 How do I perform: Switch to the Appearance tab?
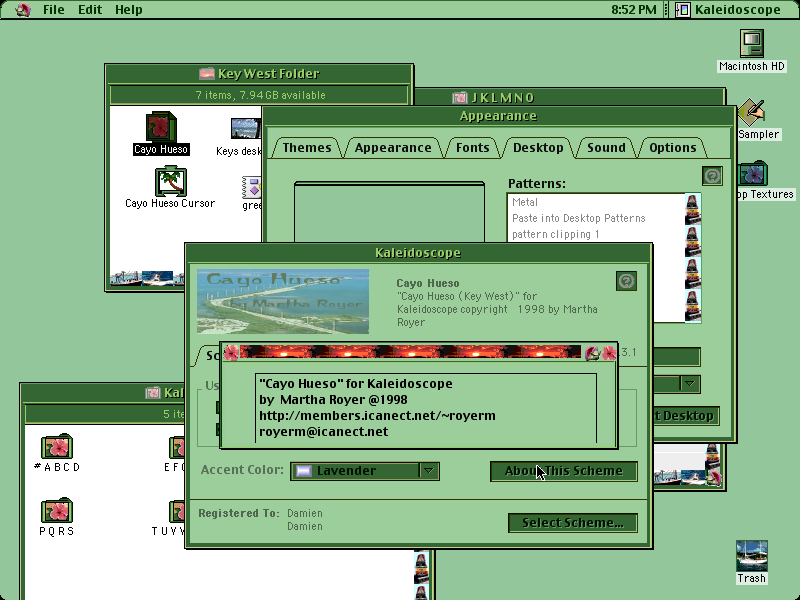click(393, 147)
